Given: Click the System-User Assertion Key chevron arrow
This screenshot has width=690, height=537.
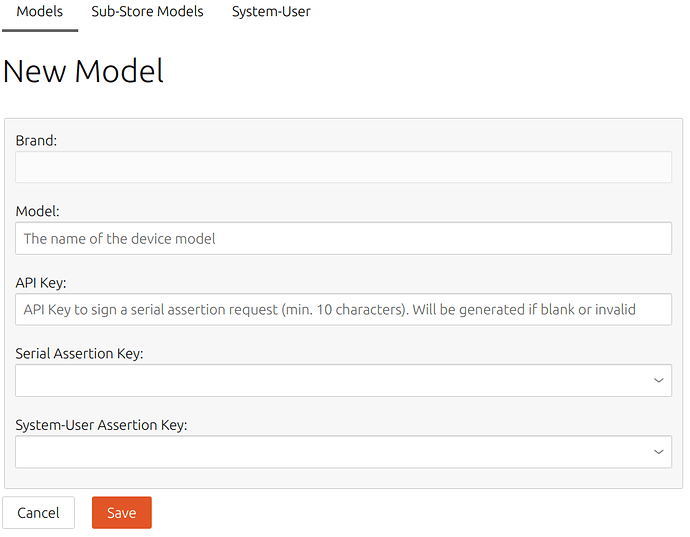Looking at the screenshot, I should [658, 452].
